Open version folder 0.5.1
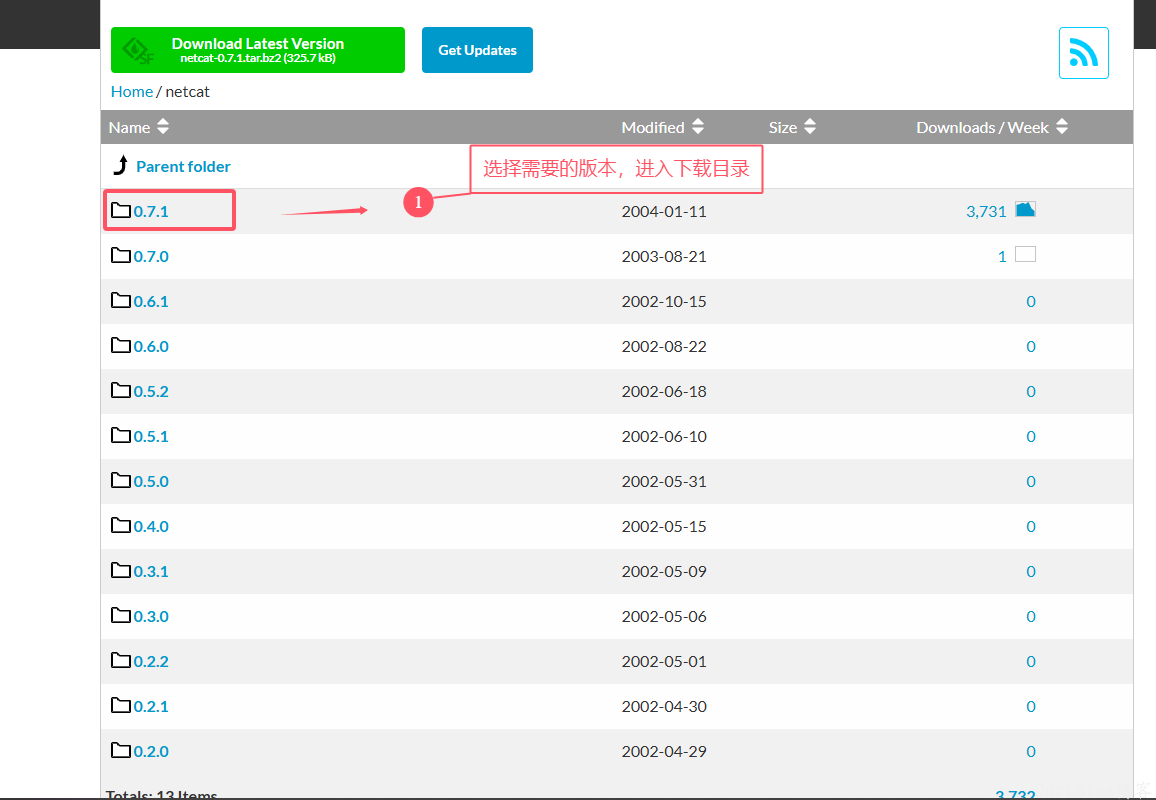This screenshot has height=800, width=1156. [x=151, y=436]
